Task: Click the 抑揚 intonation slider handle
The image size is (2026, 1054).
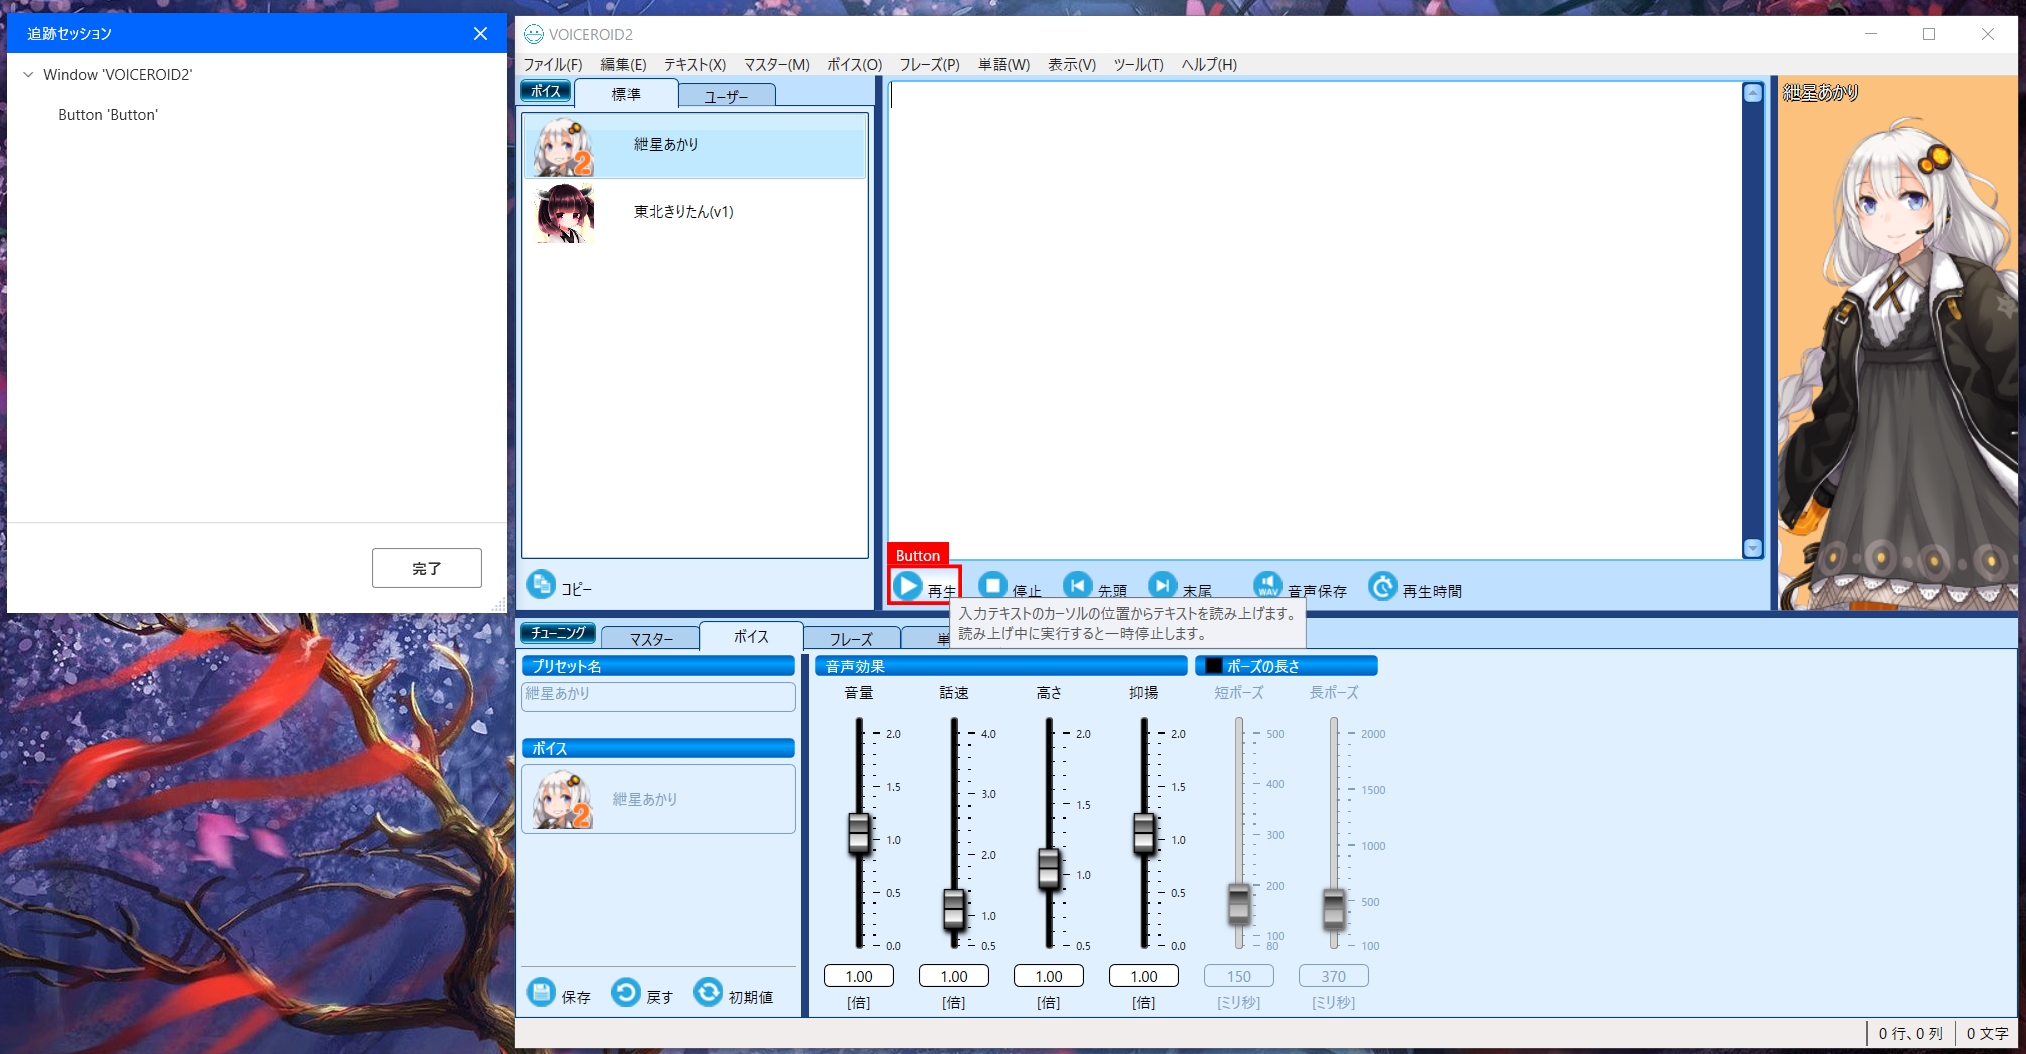Action: (x=1144, y=833)
